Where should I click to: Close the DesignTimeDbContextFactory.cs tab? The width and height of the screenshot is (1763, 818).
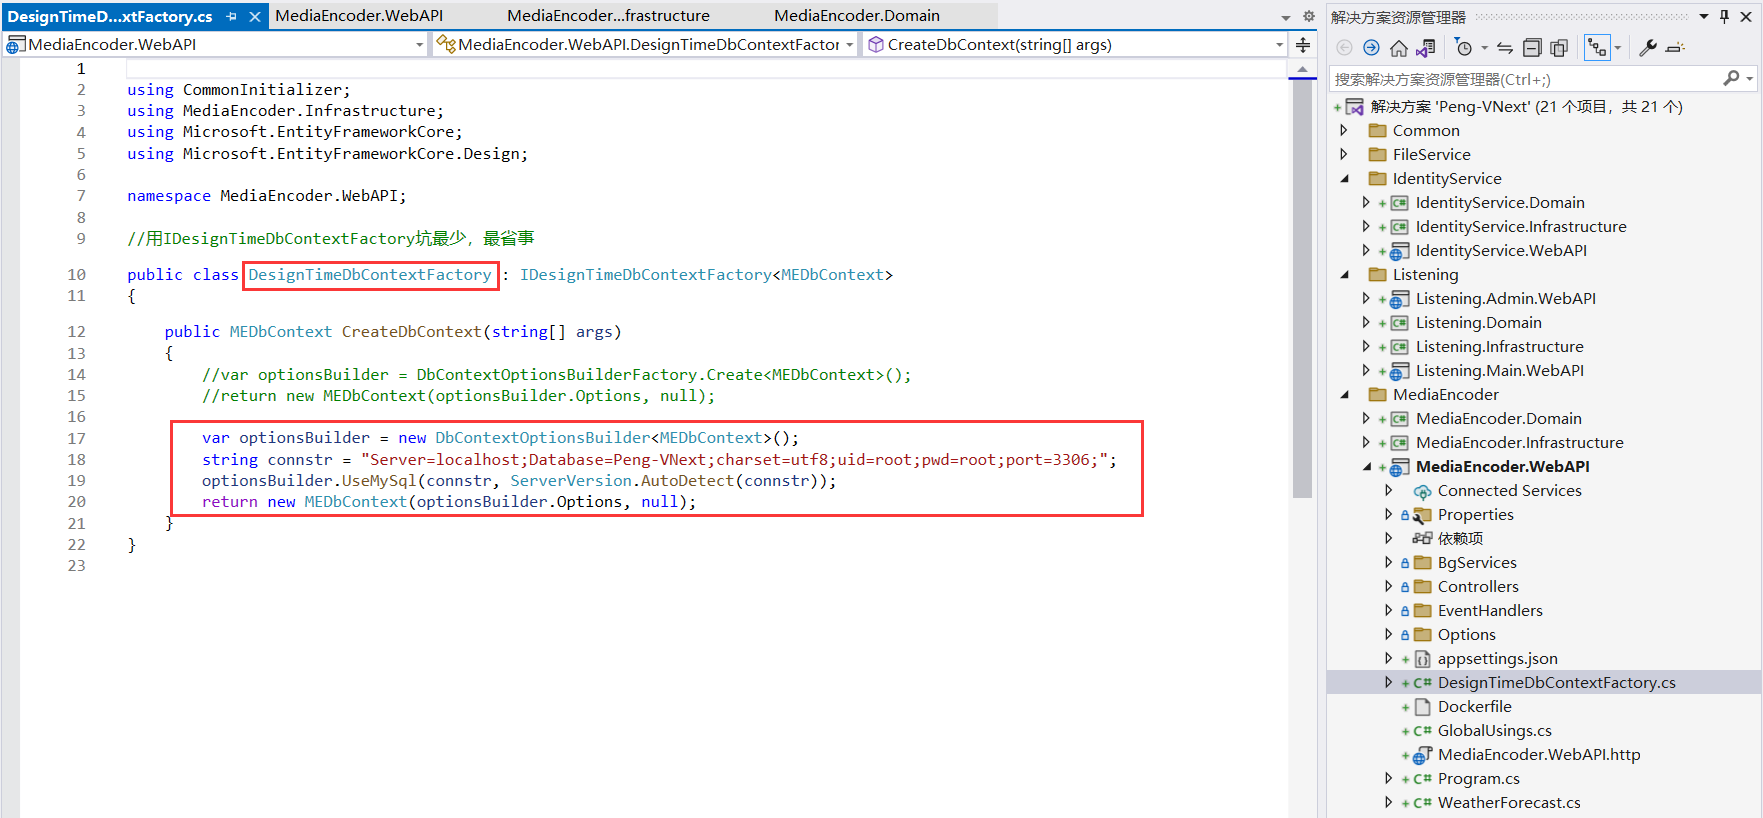point(255,16)
